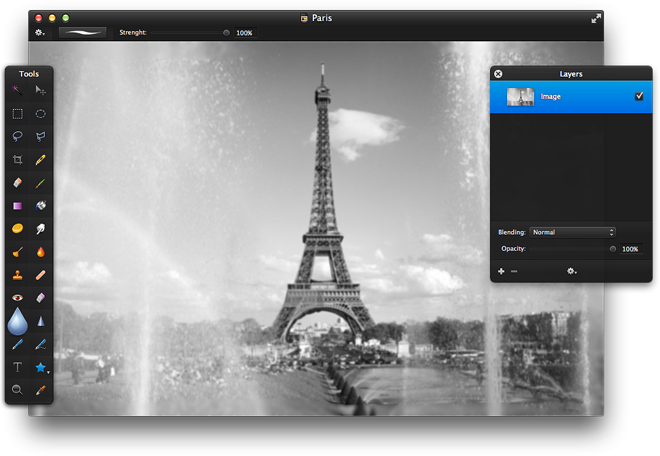
Task: Choose the Elliptical Marquee tool
Action: click(x=41, y=114)
